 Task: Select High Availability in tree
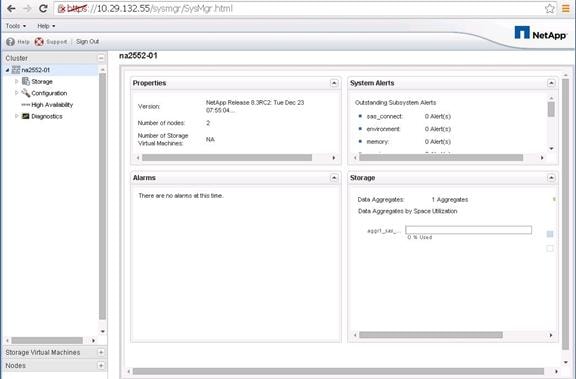pyautogui.click(x=52, y=105)
